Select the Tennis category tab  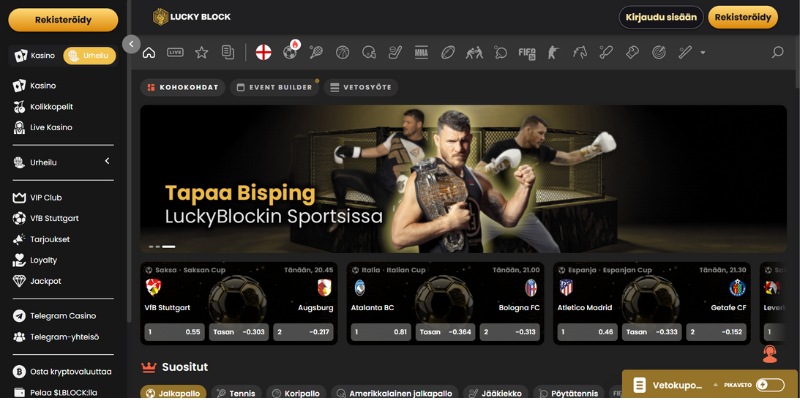pyautogui.click(x=235, y=394)
